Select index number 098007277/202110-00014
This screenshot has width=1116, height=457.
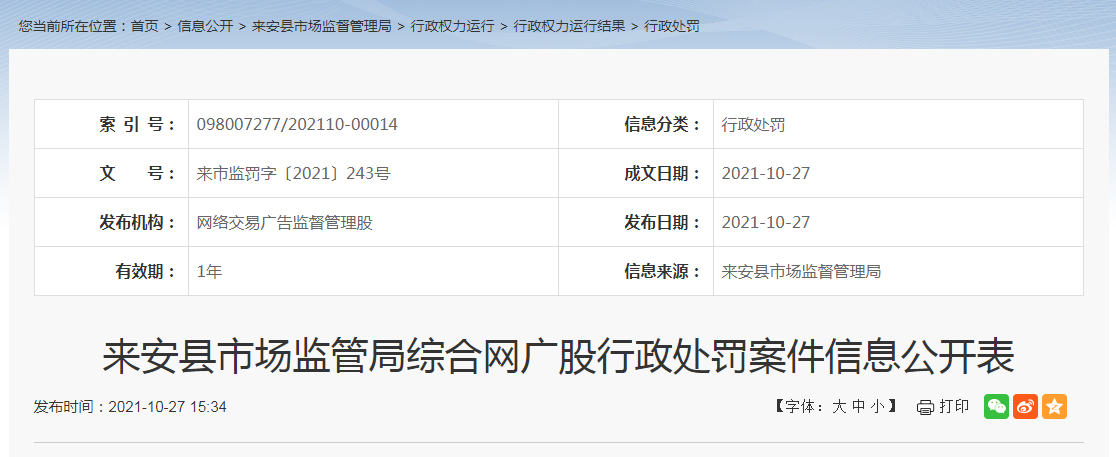(x=298, y=125)
